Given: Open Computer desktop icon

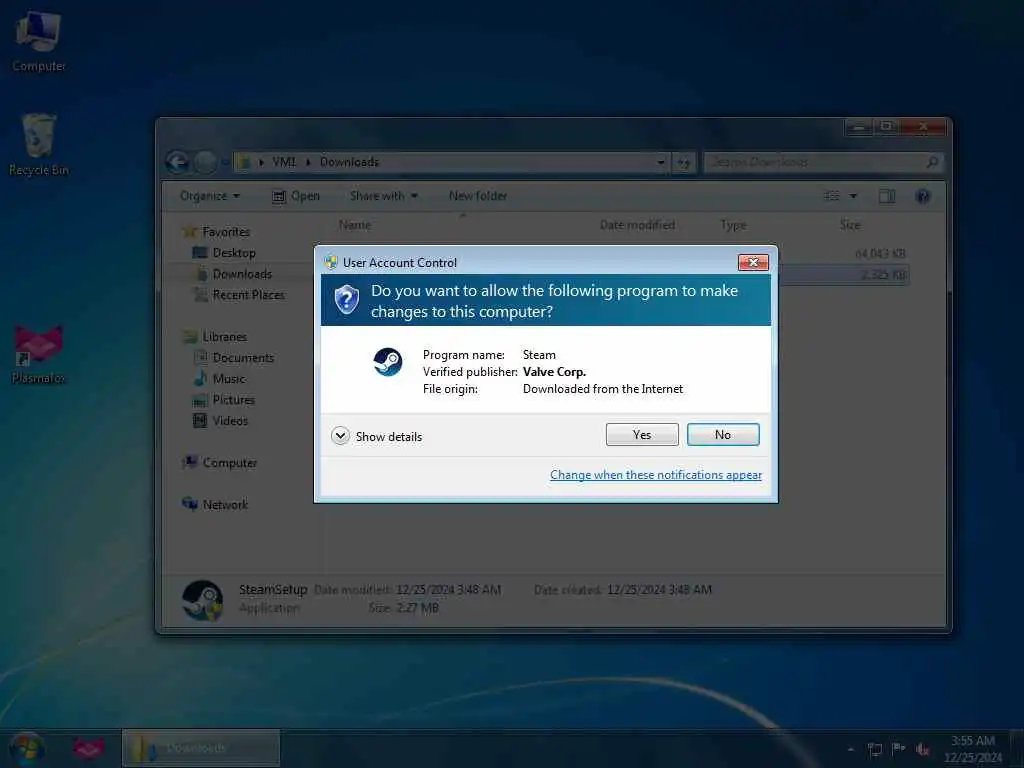Looking at the screenshot, I should [x=39, y=40].
